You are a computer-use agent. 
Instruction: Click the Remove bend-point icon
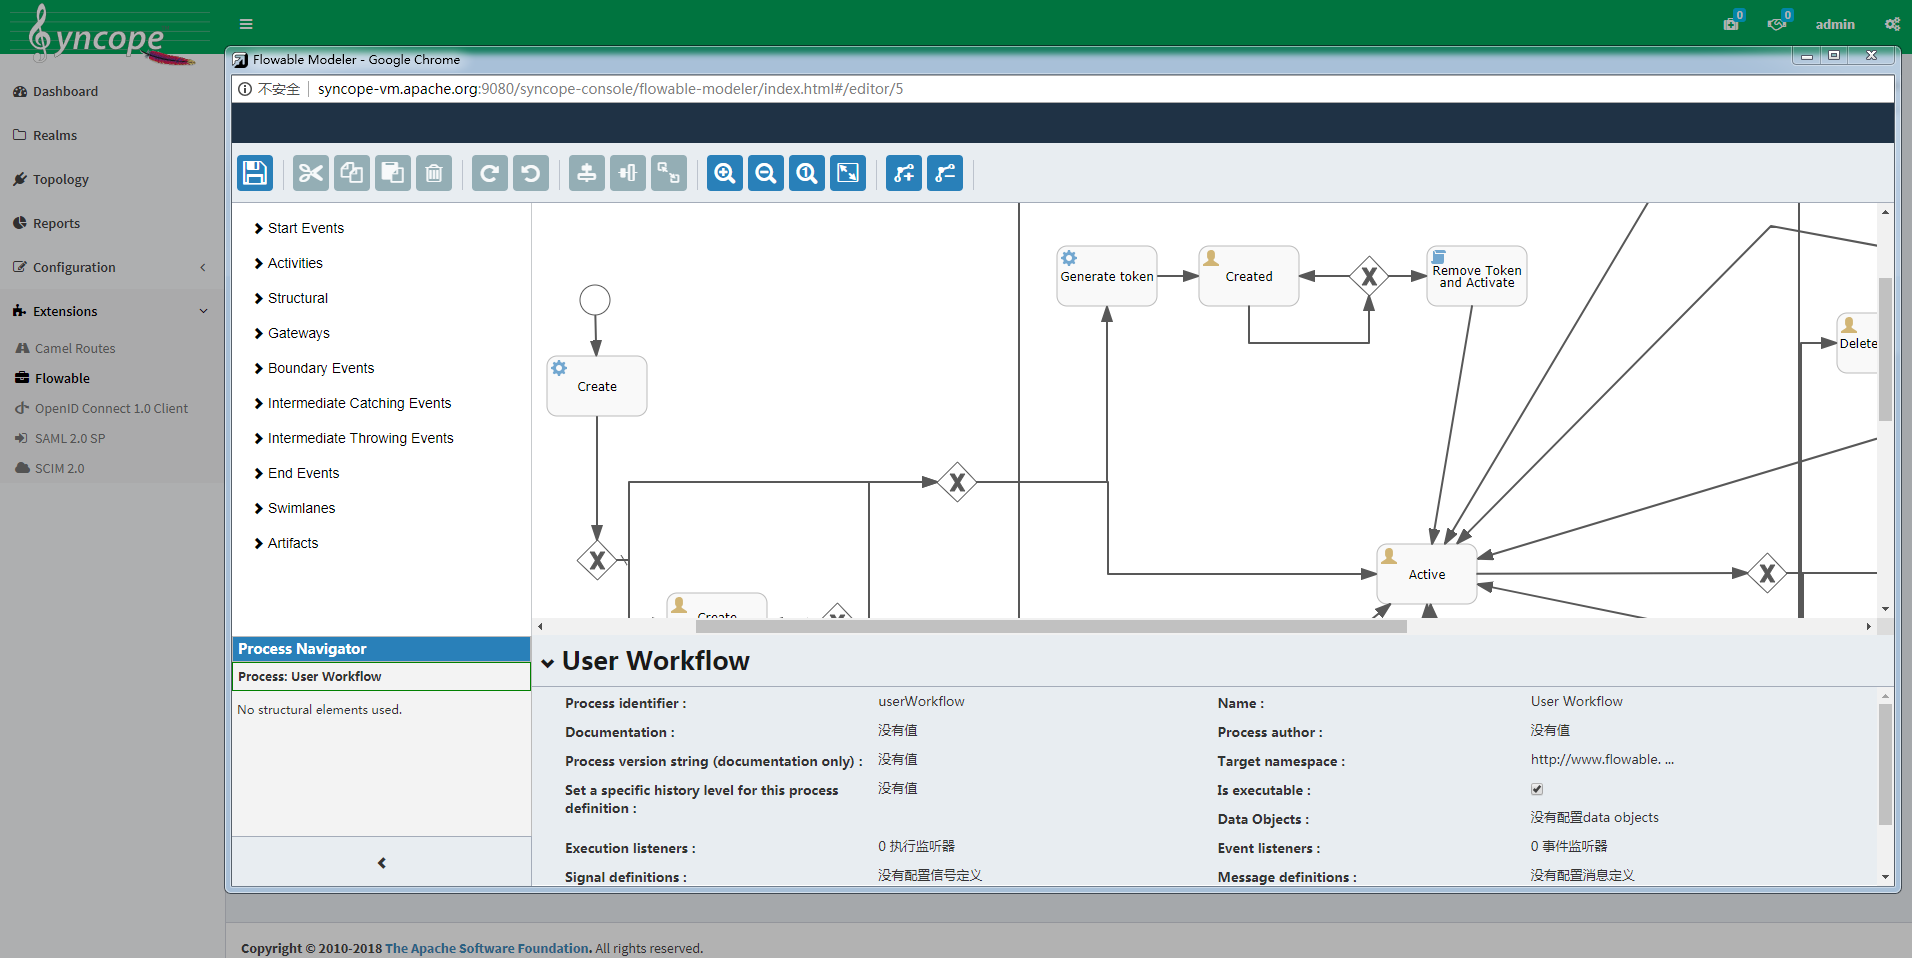[945, 173]
